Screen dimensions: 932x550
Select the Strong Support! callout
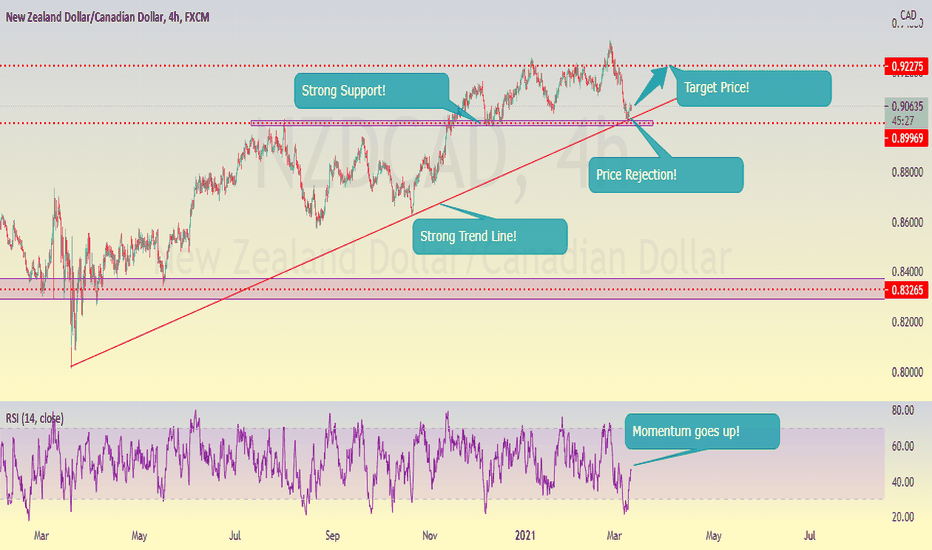[x=371, y=91]
